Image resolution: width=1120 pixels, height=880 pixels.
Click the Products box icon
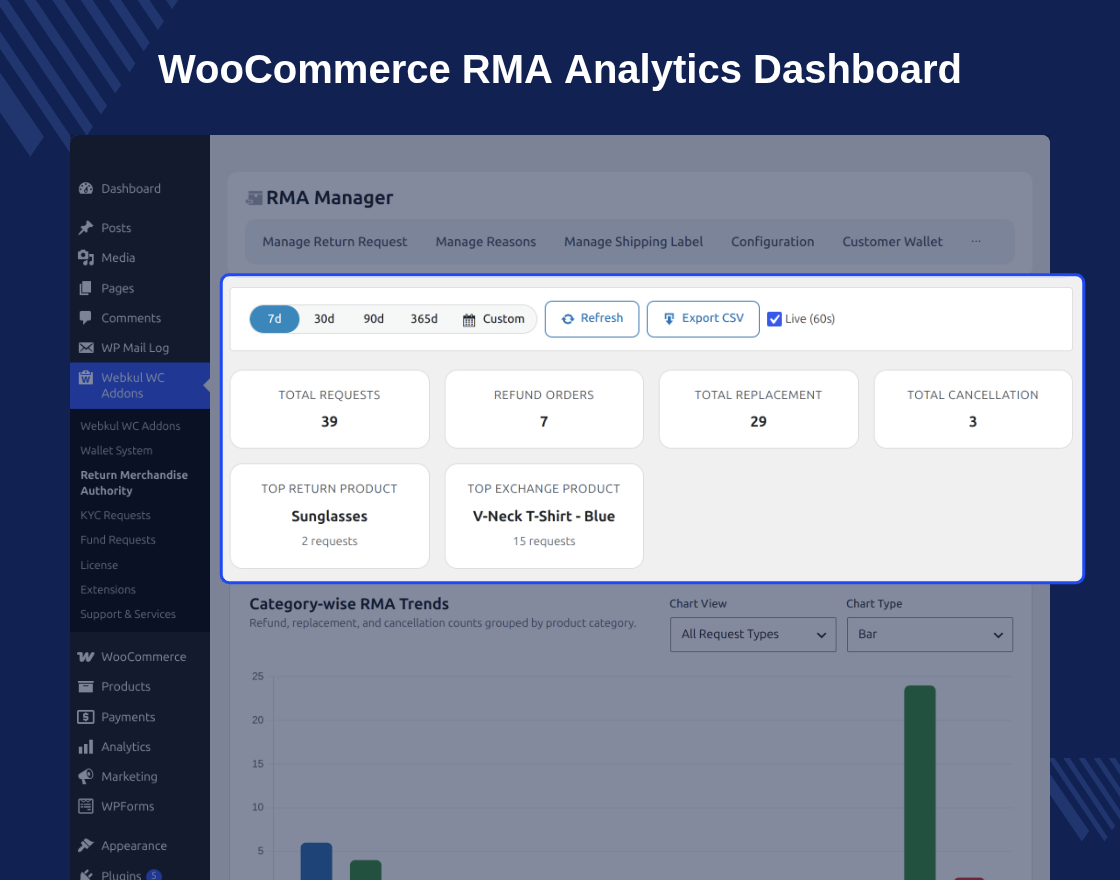point(86,686)
